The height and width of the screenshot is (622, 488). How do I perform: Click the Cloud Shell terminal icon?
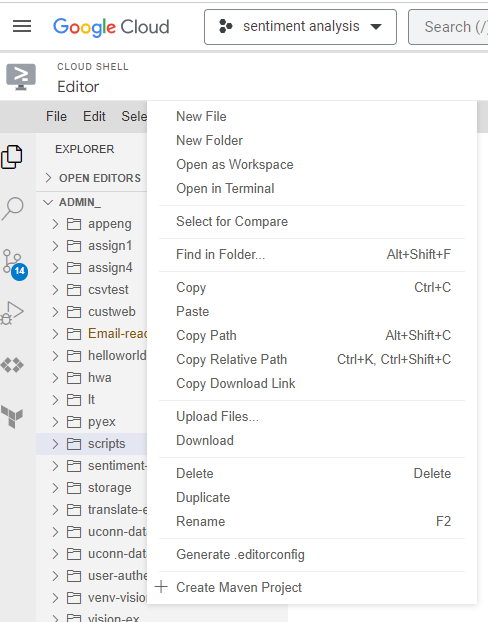point(21,77)
